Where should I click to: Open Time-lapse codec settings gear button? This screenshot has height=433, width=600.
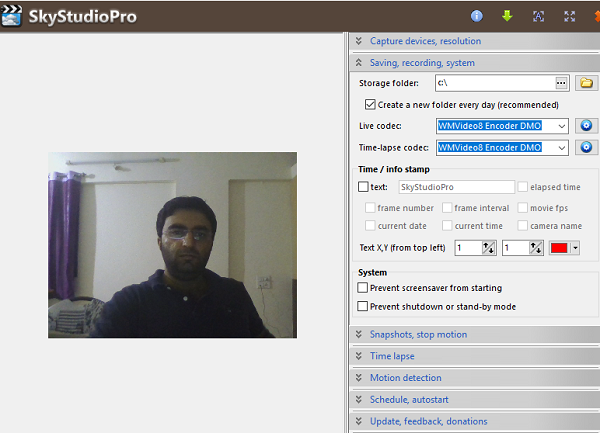(587, 148)
